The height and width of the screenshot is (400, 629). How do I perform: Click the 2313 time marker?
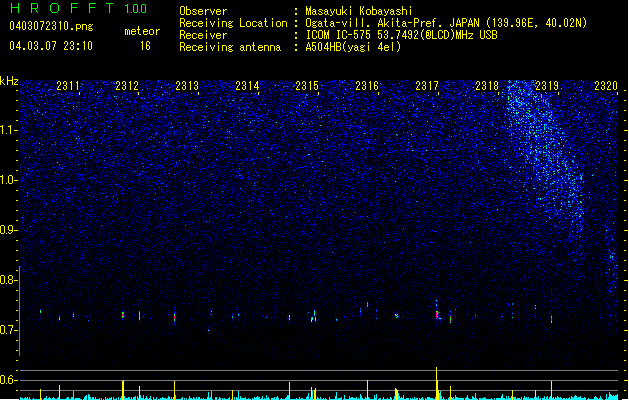[x=187, y=86]
